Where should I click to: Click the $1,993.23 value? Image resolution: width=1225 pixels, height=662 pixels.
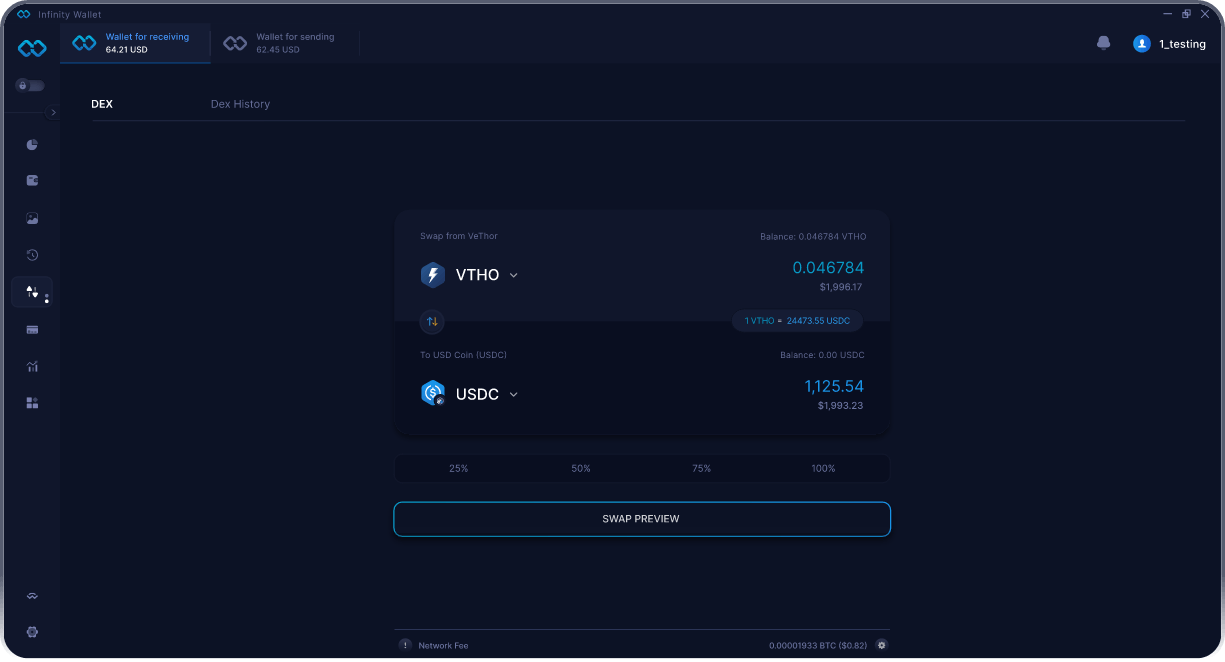click(x=840, y=405)
